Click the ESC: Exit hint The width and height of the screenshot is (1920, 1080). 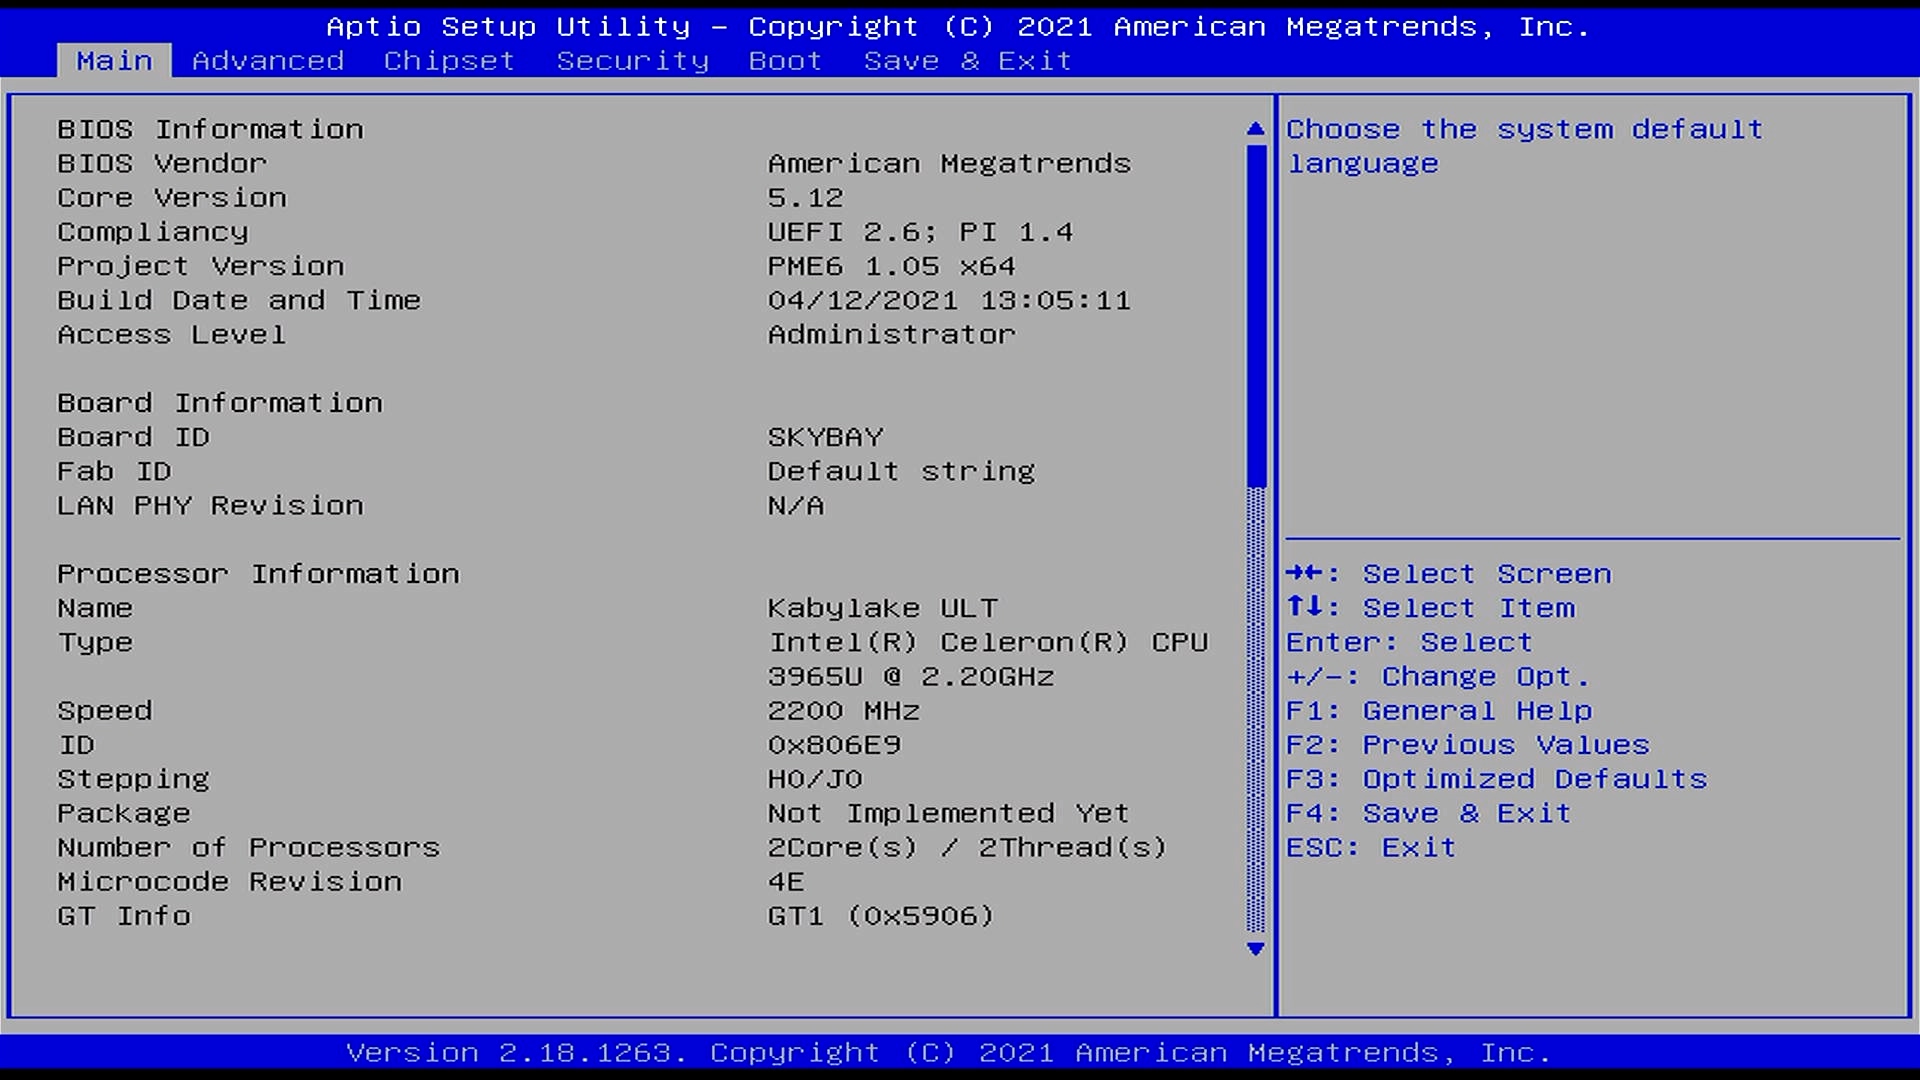pos(1371,847)
